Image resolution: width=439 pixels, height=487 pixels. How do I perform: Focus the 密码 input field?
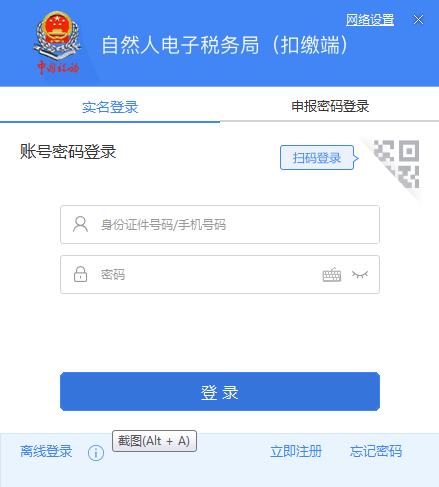pyautogui.click(x=220, y=274)
